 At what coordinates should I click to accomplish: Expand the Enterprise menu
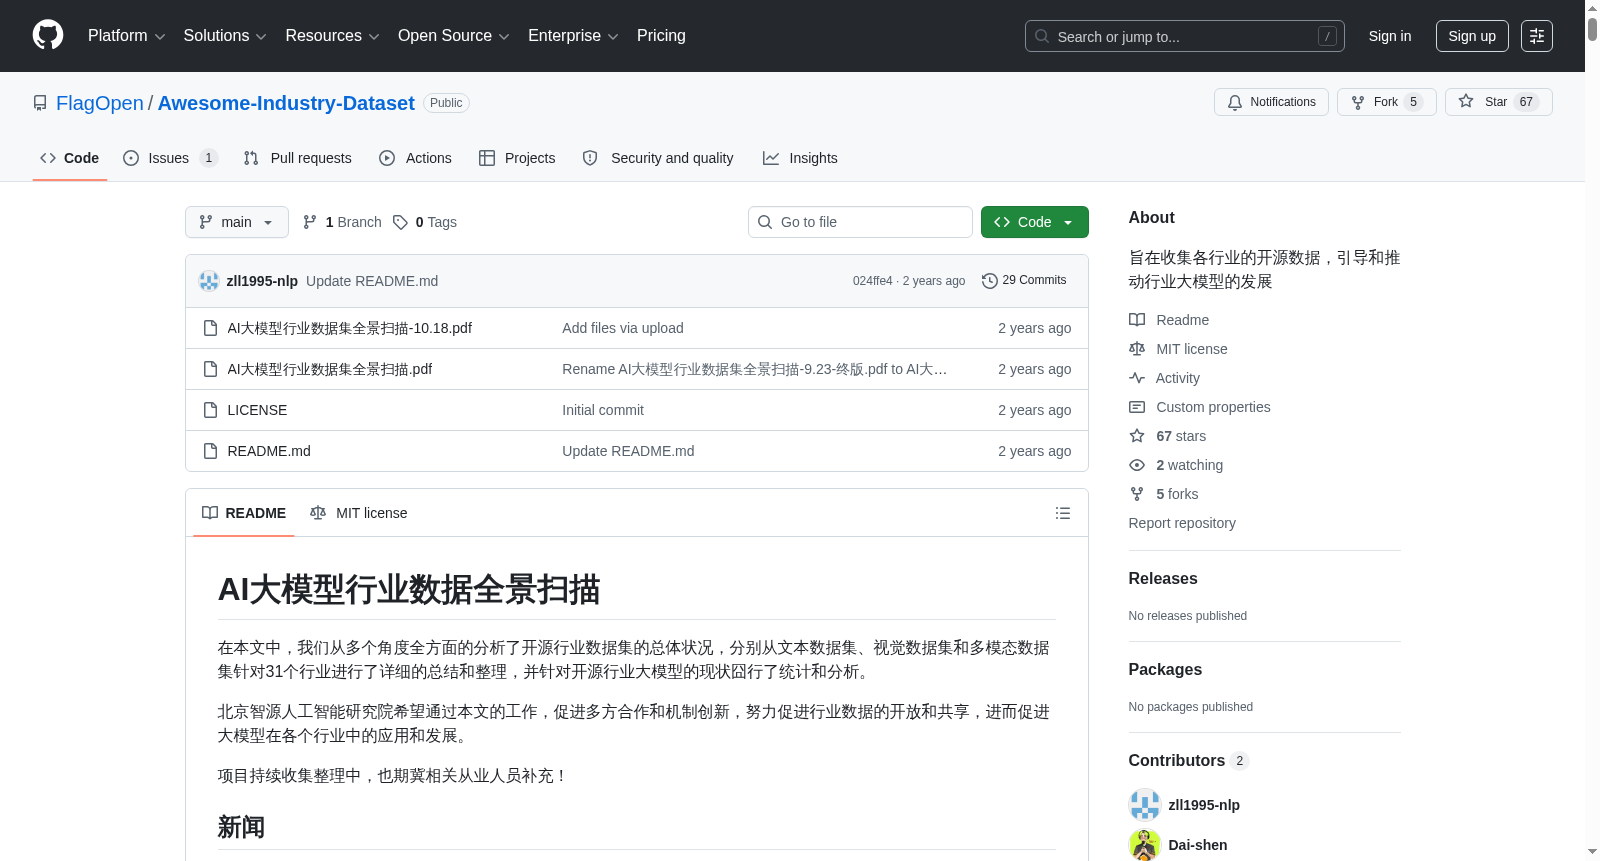pyautogui.click(x=573, y=36)
